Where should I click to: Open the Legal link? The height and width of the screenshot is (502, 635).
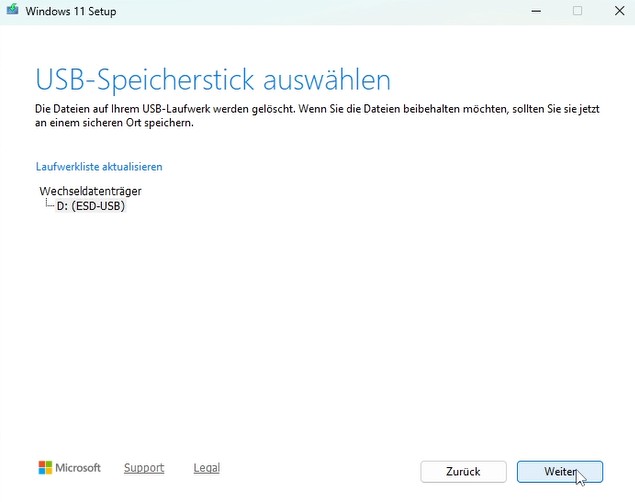[207, 468]
